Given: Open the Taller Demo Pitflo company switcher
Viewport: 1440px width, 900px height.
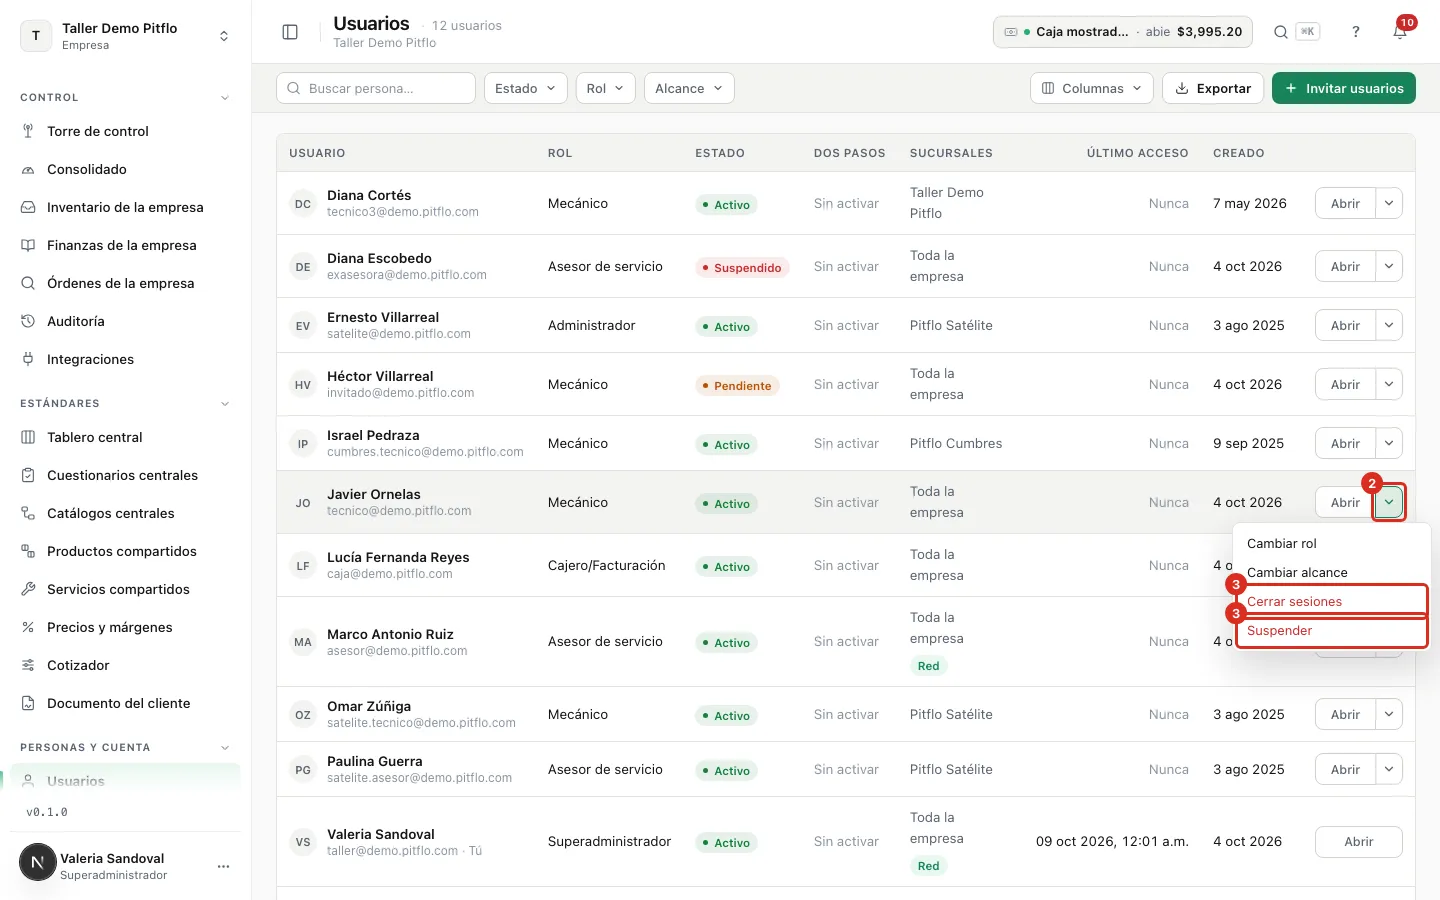Looking at the screenshot, I should pos(126,36).
